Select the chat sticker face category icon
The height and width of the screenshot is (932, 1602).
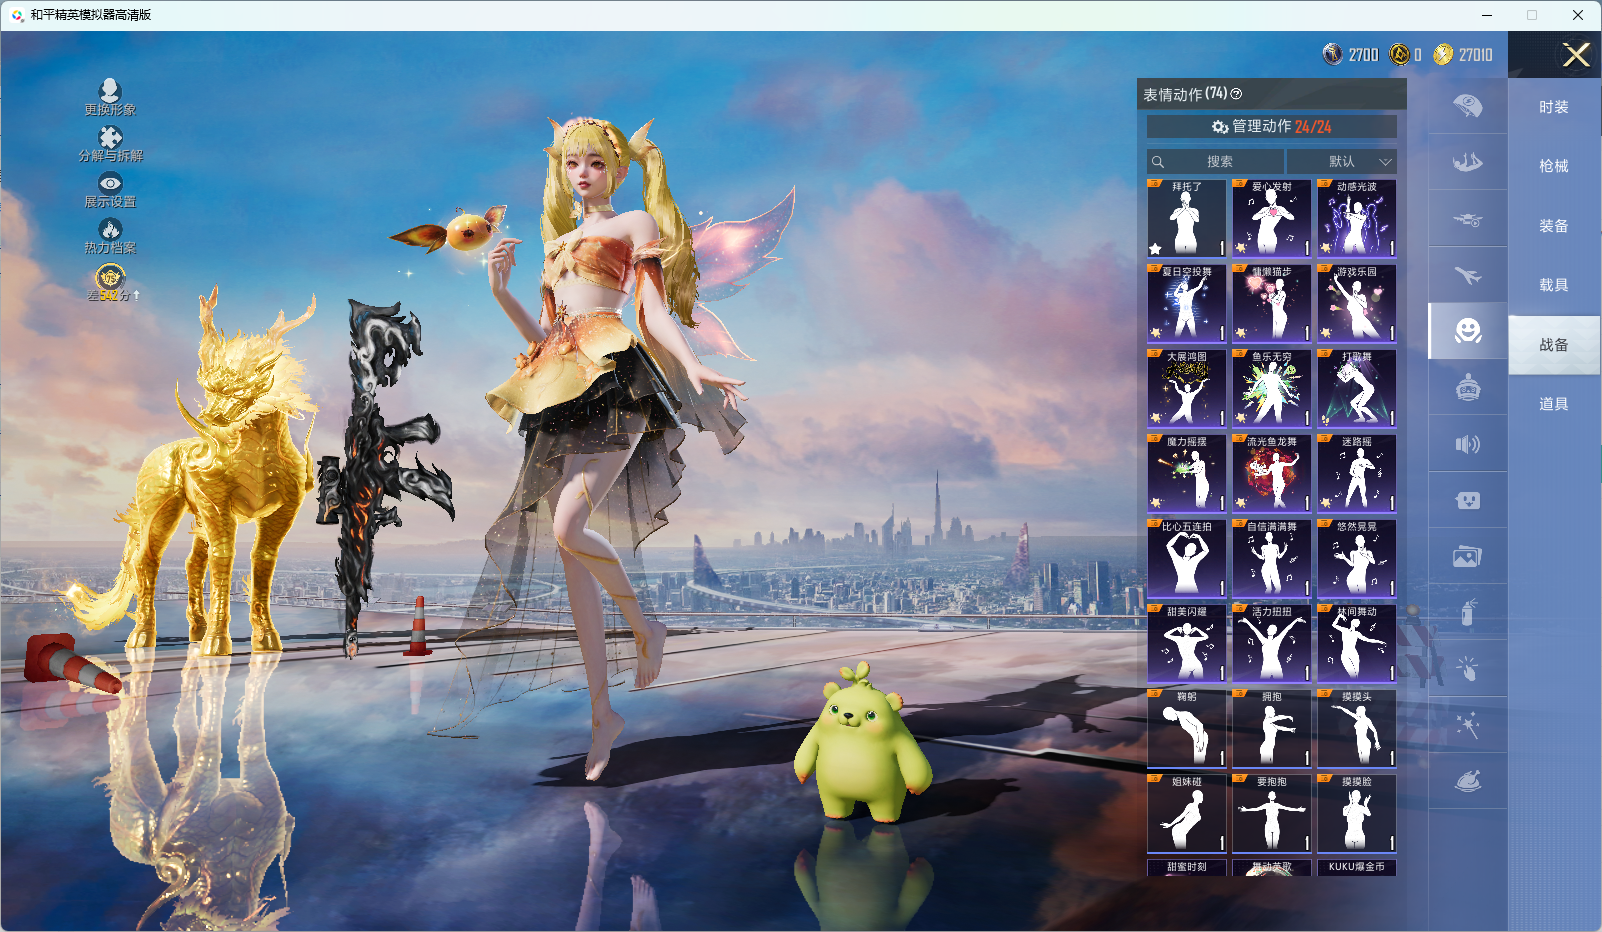pos(1468,500)
